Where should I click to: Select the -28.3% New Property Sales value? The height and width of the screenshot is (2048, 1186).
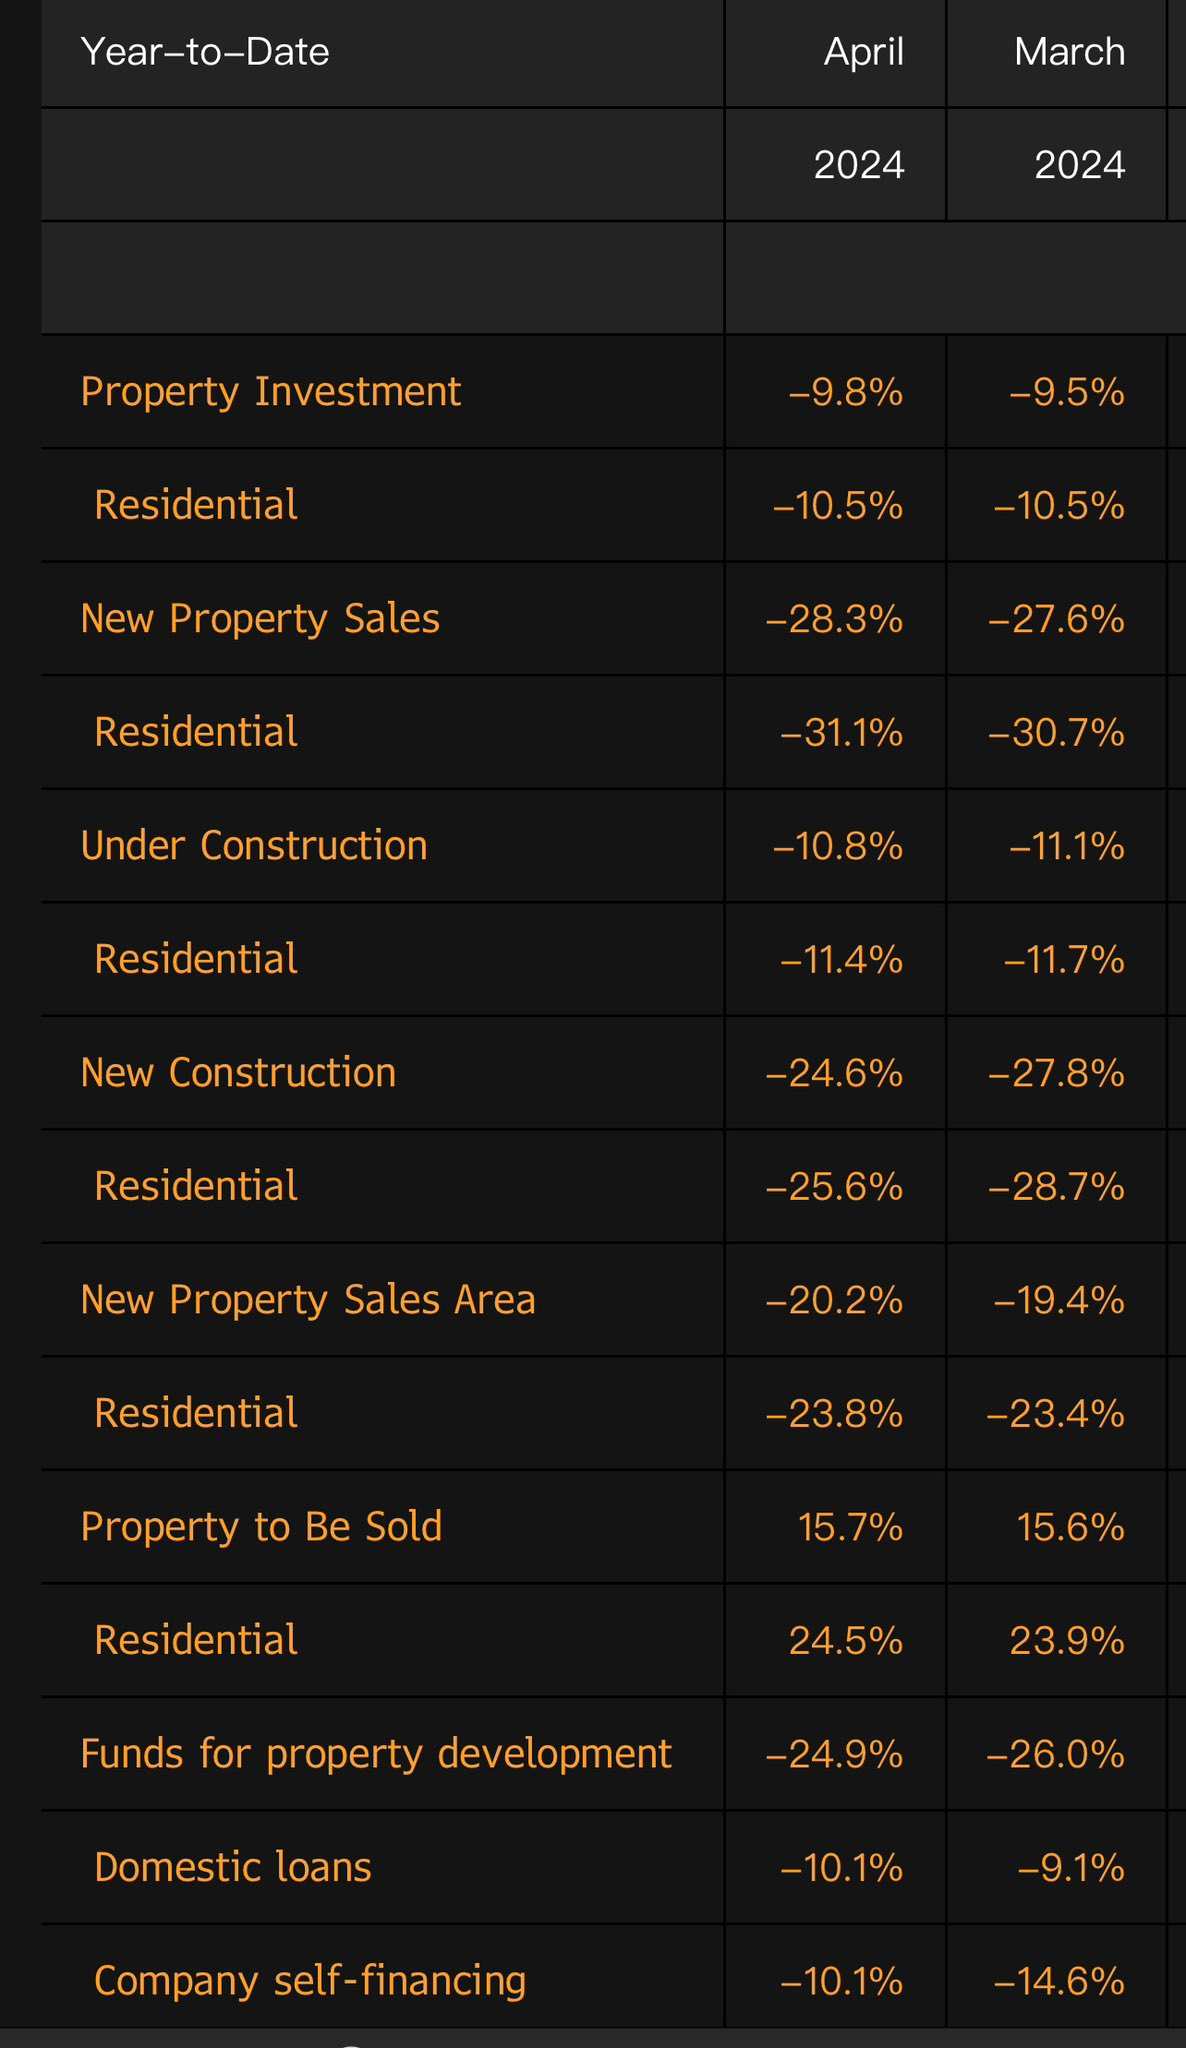[x=834, y=620]
